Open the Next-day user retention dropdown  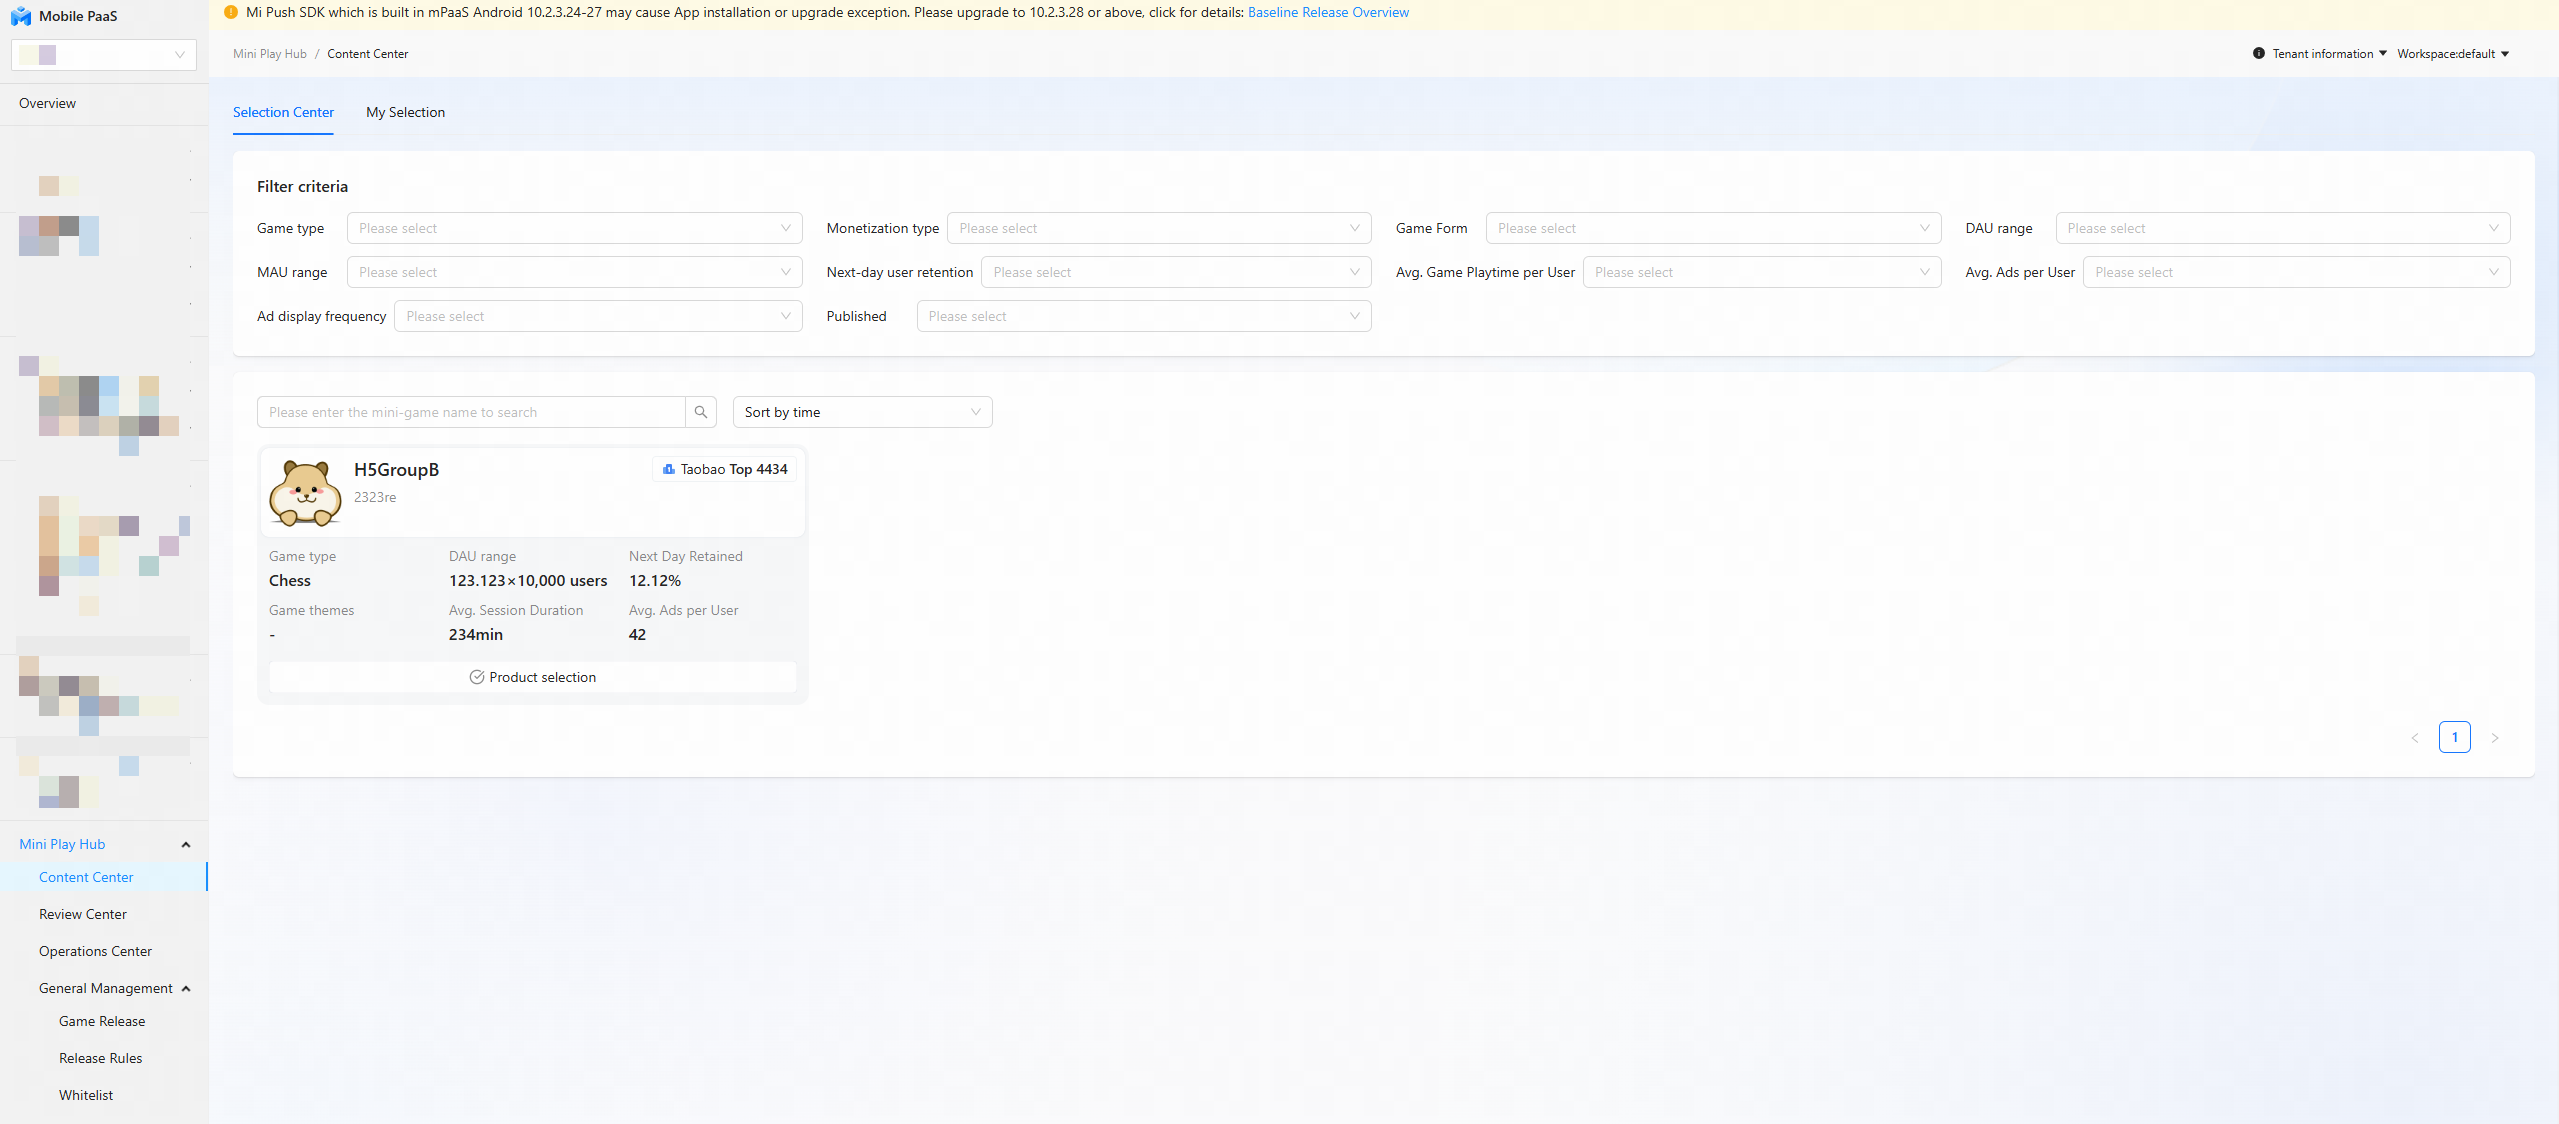(x=1176, y=272)
